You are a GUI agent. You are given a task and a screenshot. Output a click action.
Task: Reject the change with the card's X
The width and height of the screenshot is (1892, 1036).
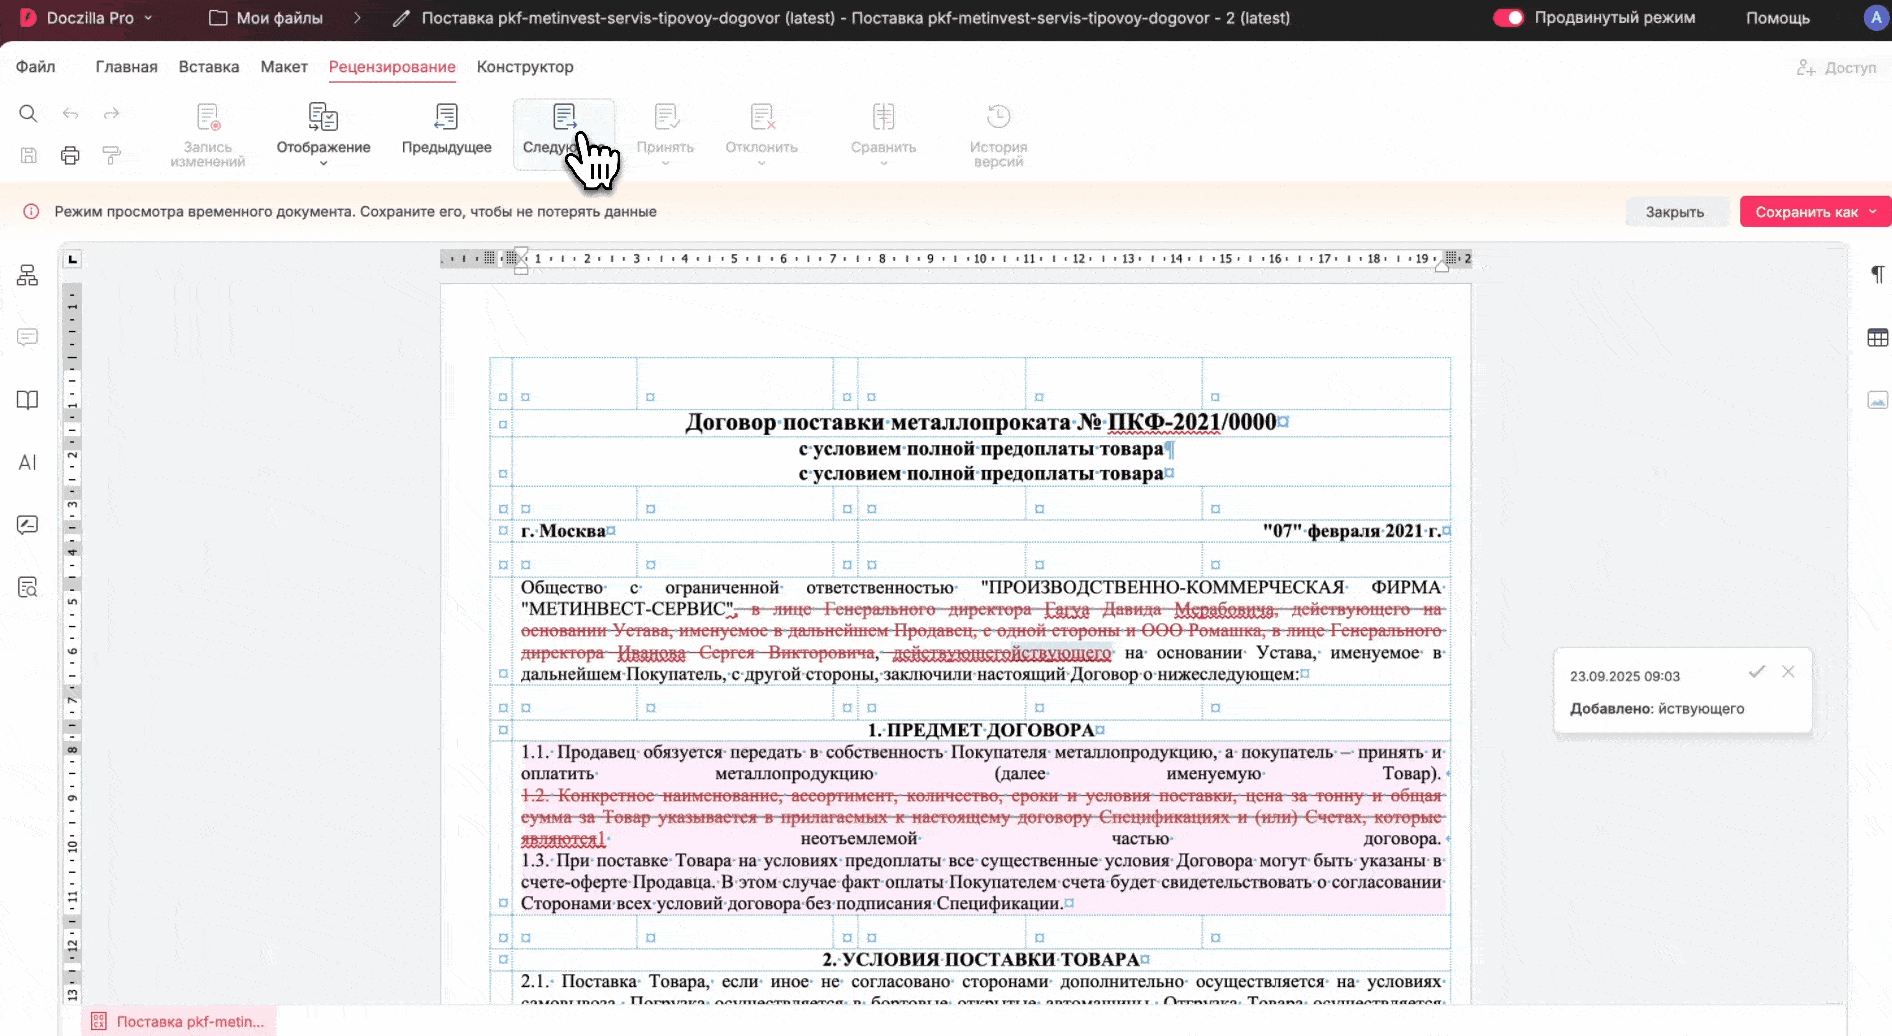coord(1788,672)
